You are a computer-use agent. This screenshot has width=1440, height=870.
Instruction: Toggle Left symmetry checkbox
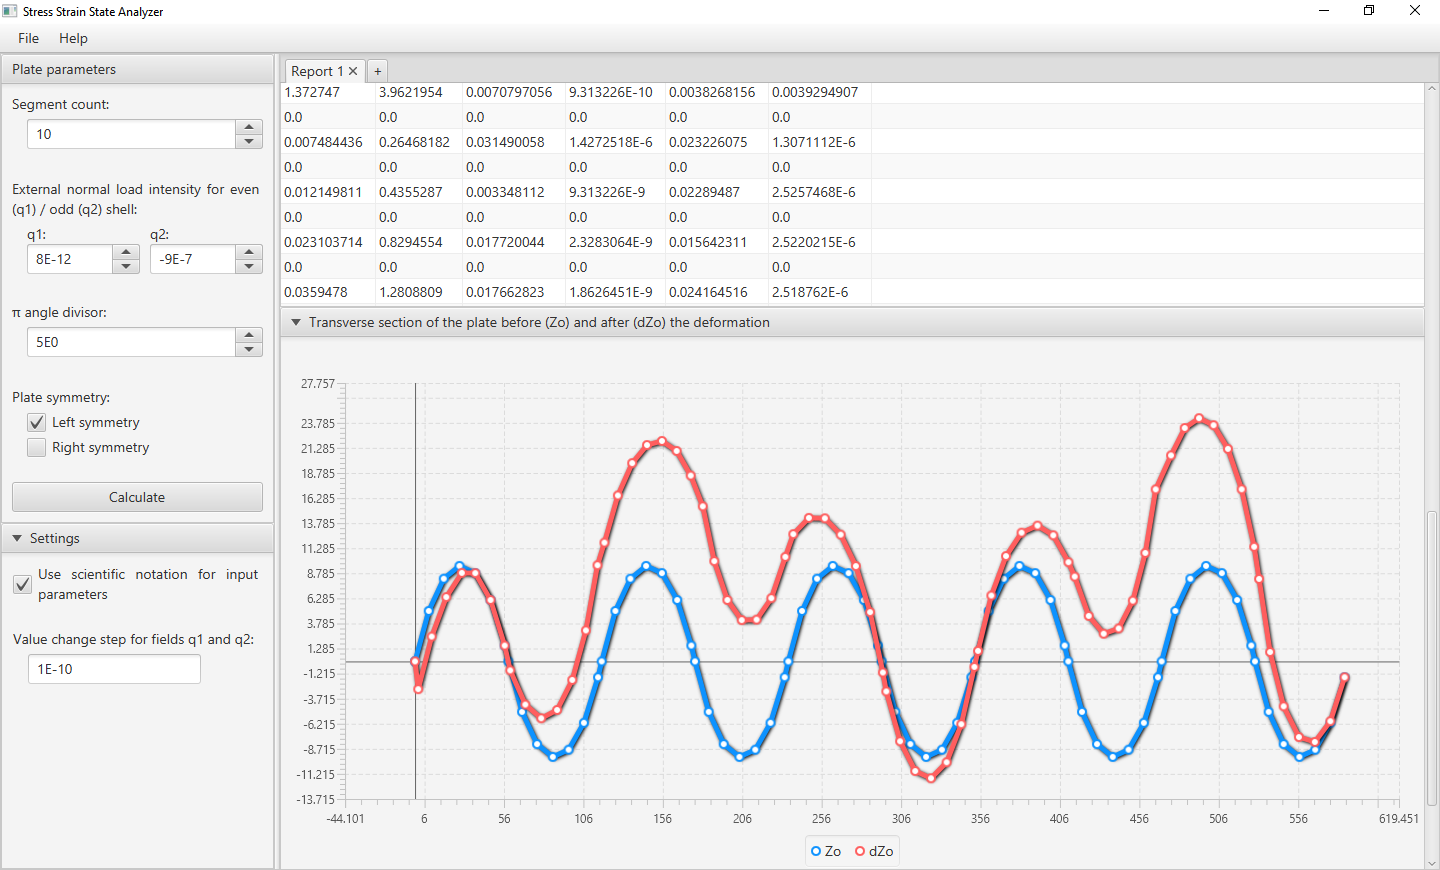[37, 422]
